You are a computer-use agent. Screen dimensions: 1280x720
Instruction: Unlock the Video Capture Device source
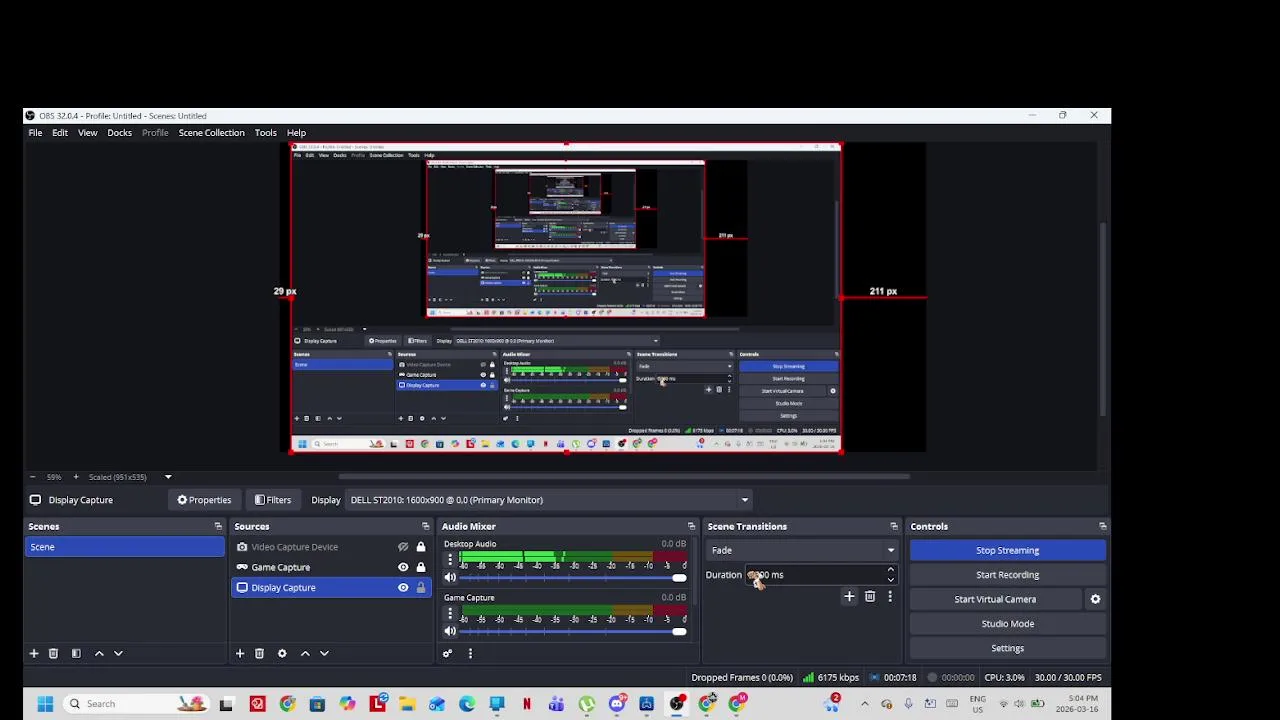tap(421, 547)
